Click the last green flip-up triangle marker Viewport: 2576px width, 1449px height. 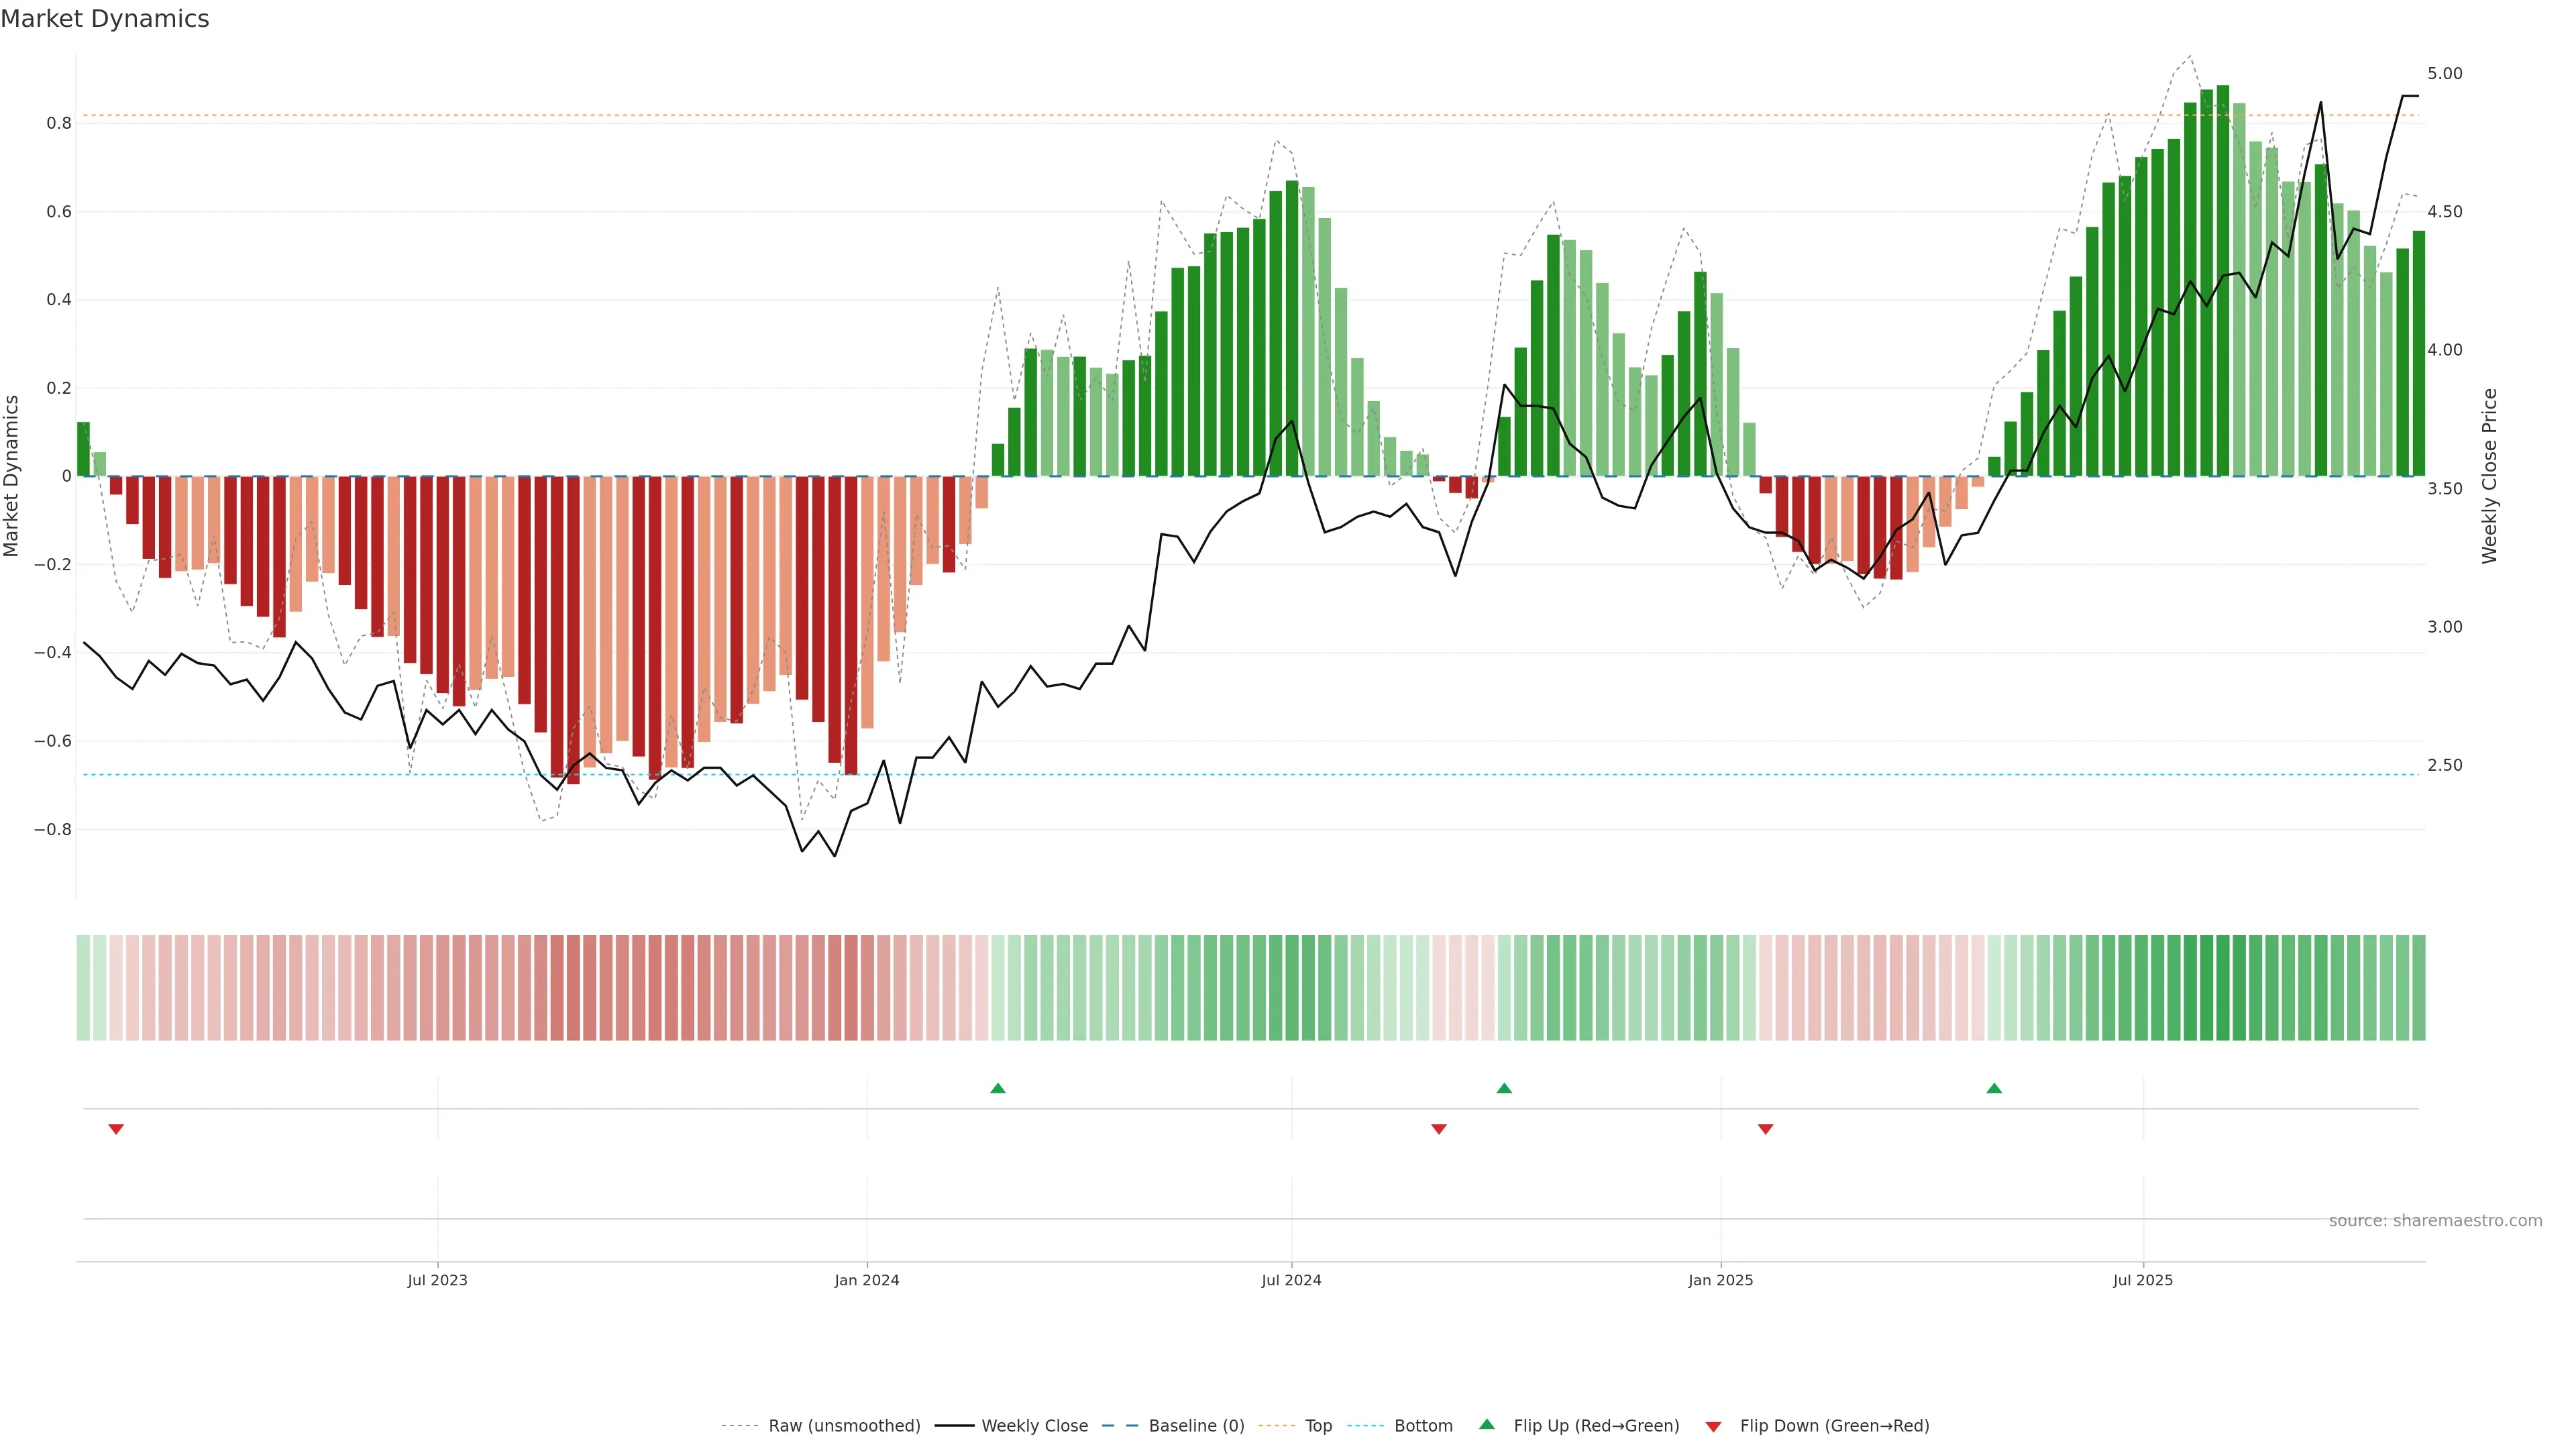click(1994, 1088)
